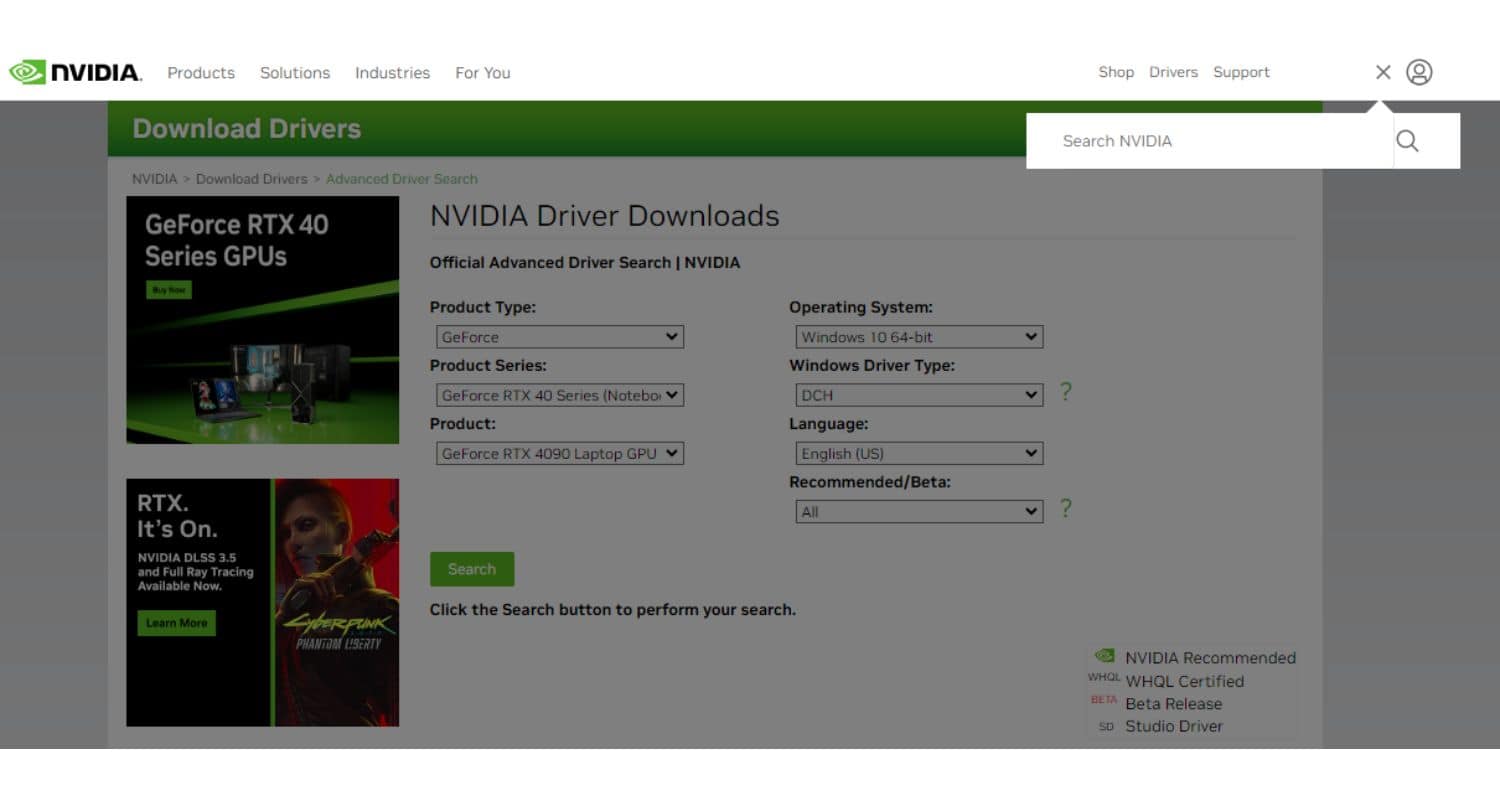Open the Industries menu
1500x800 pixels.
tap(392, 73)
